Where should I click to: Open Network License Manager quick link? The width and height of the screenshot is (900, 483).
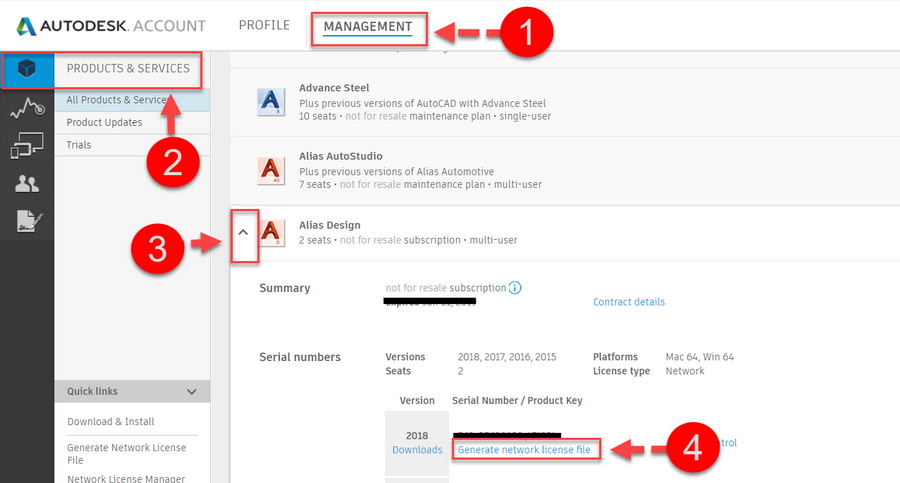(126, 478)
